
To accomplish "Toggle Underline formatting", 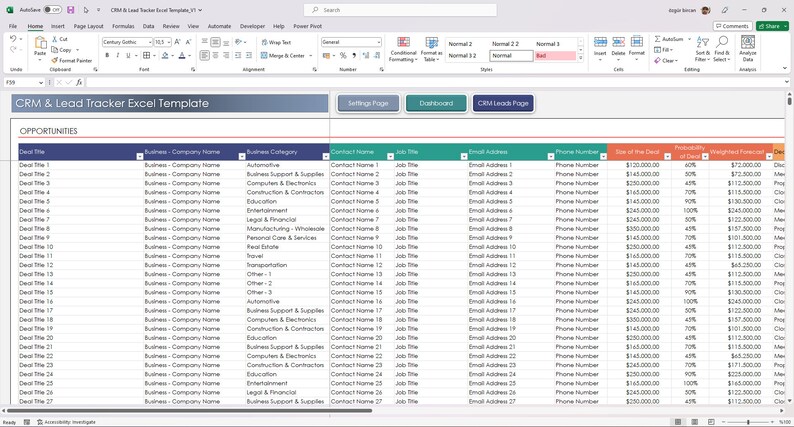I will pos(128,55).
